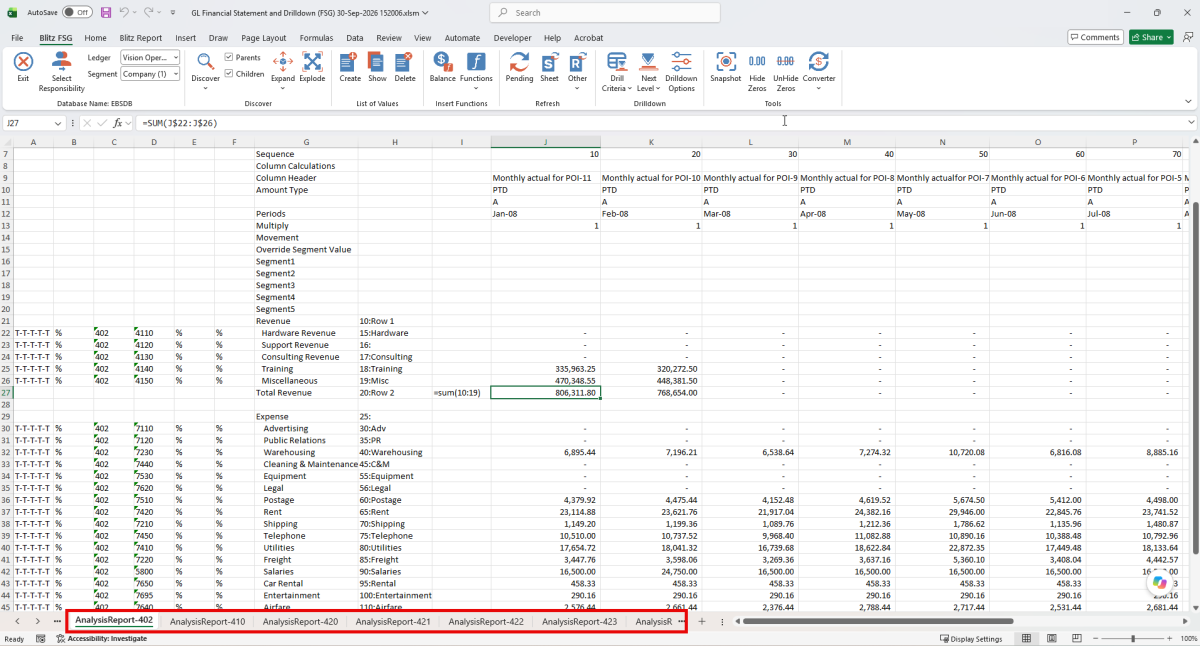
Task: Select cell with value 806,311.80
Action: (x=546, y=393)
